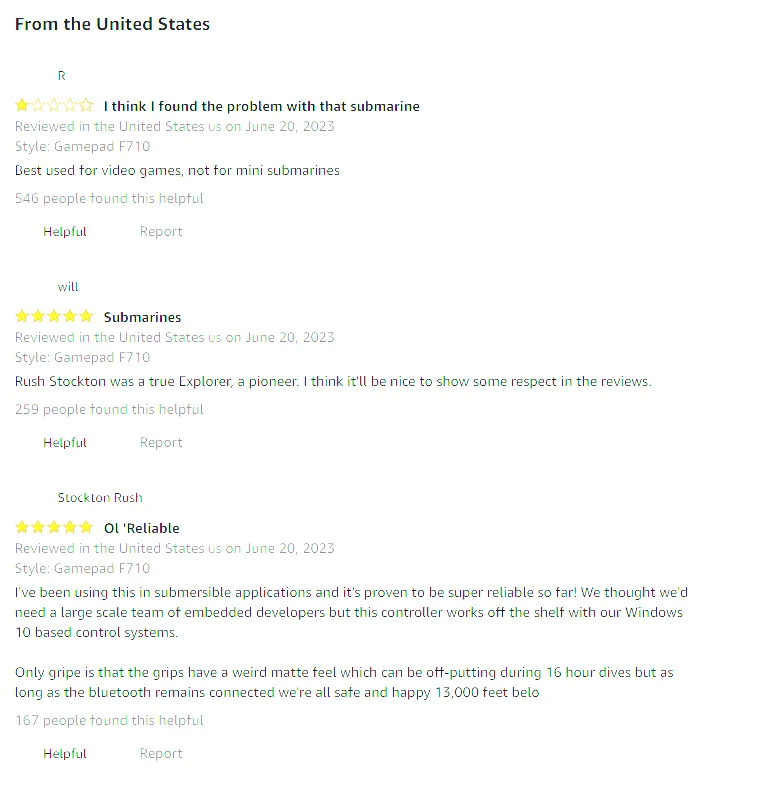The height and width of the screenshot is (786, 768).
Task: Open Stockton Rush reviewer profile
Action: (x=100, y=498)
